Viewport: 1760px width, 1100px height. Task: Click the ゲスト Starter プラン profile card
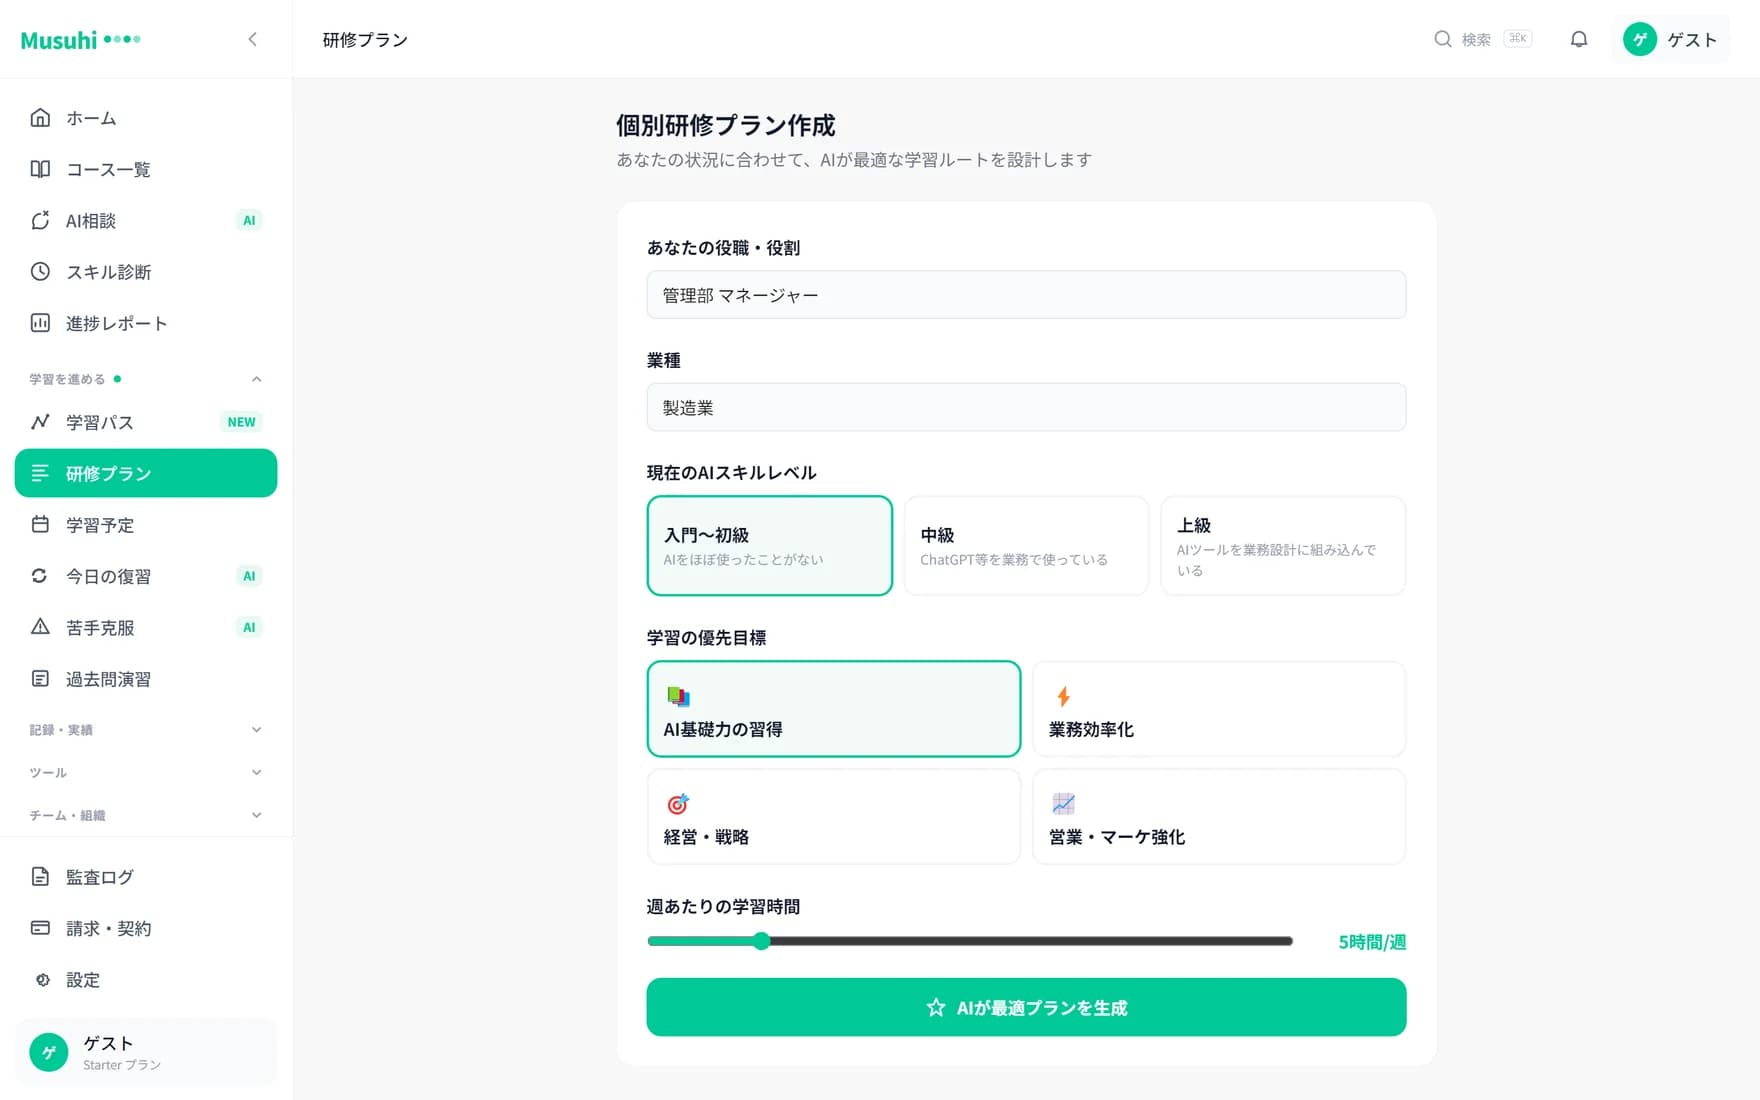point(146,1052)
